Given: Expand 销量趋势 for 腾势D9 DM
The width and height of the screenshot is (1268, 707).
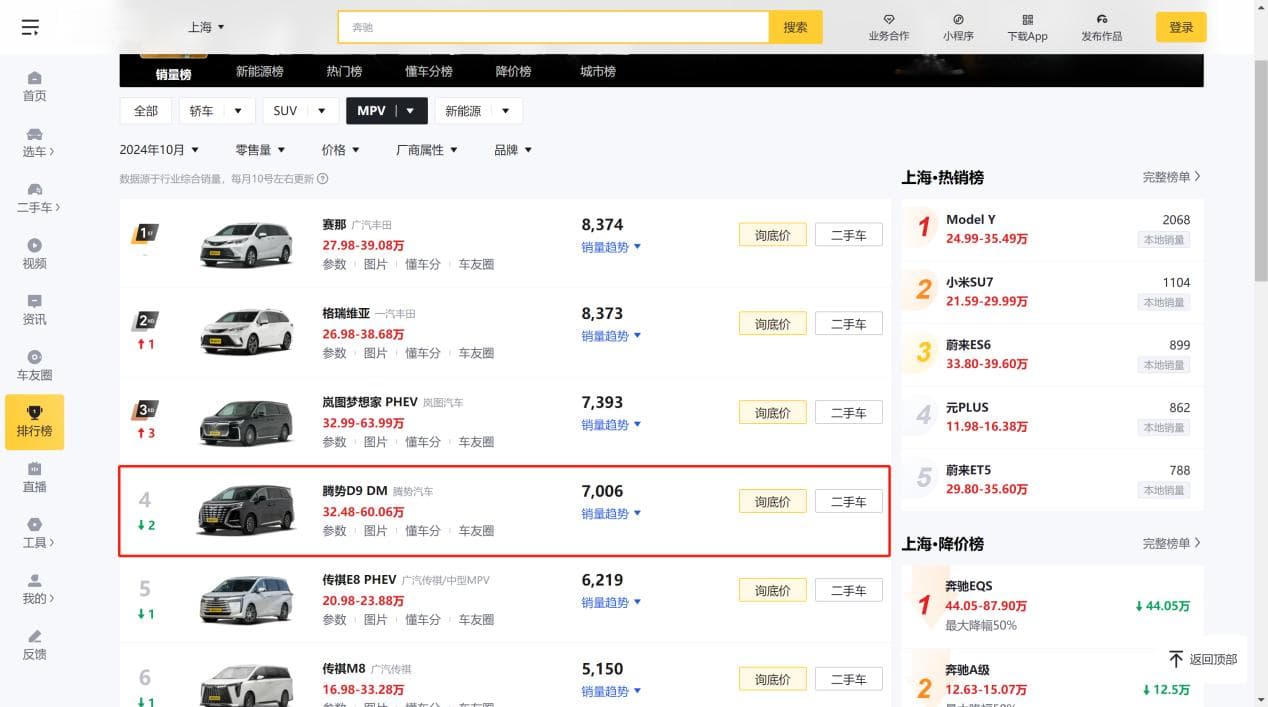Looking at the screenshot, I should click(611, 514).
